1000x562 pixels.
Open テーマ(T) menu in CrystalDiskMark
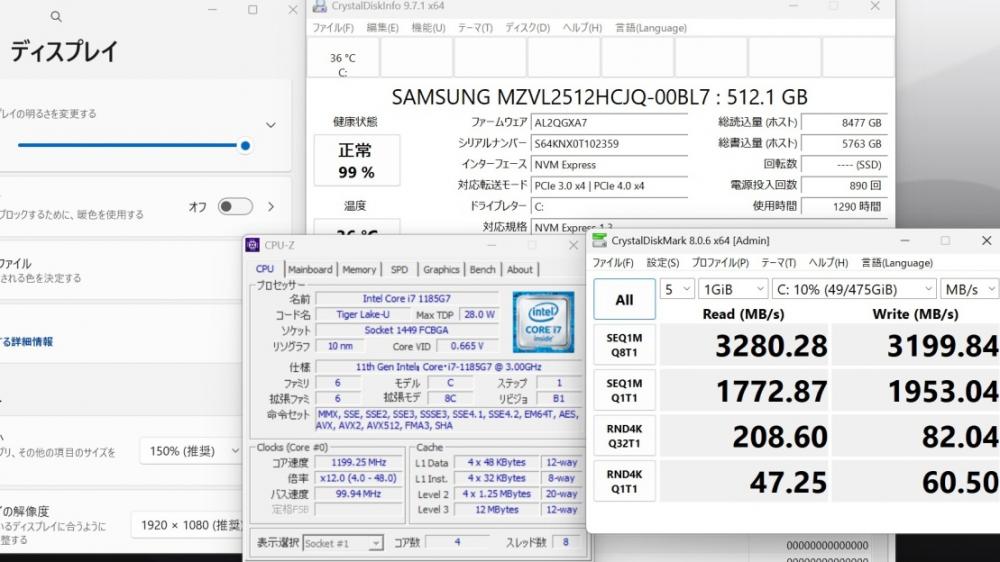point(778,263)
